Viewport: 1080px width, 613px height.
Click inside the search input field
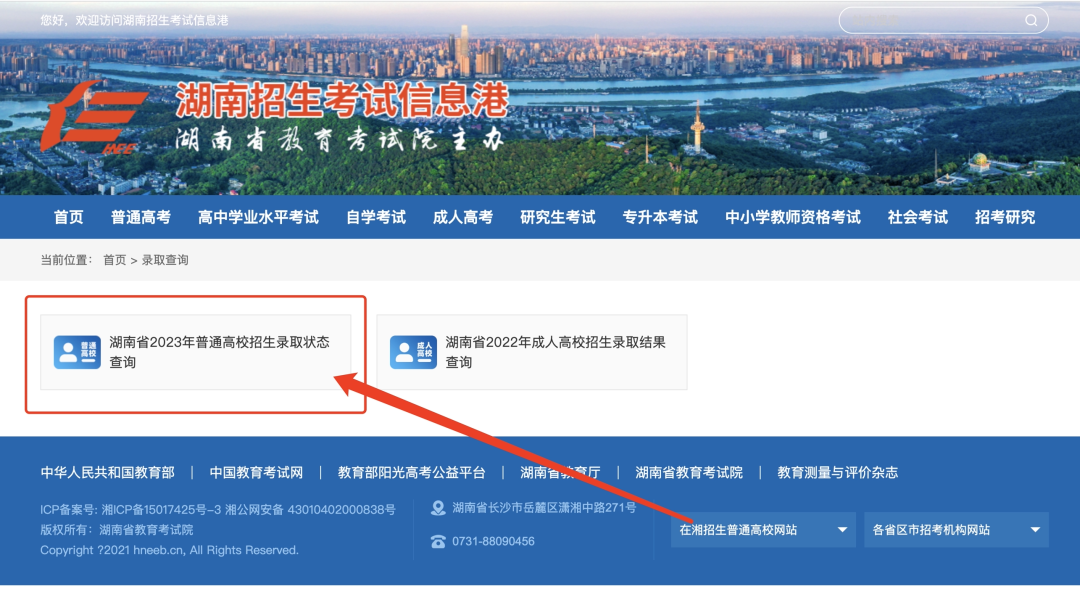tap(930, 19)
